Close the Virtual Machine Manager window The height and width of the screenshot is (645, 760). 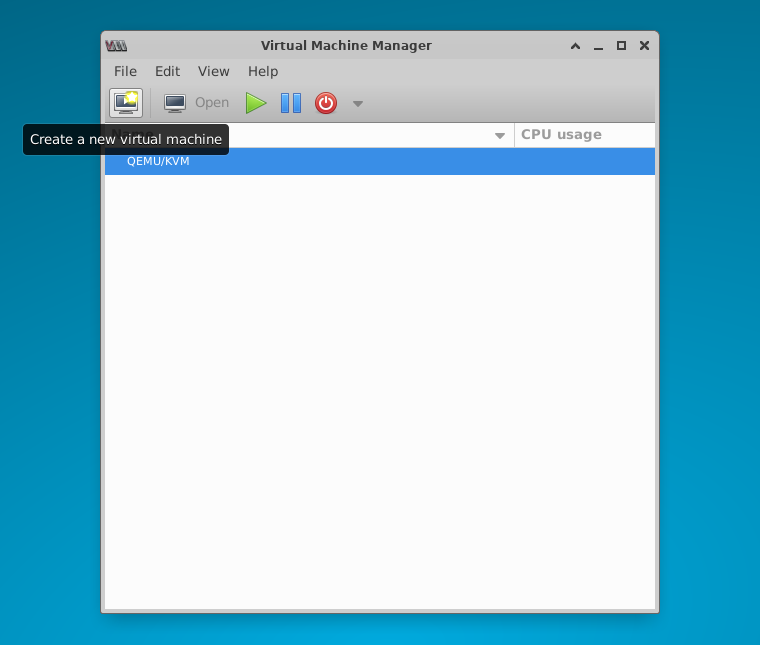[644, 46]
